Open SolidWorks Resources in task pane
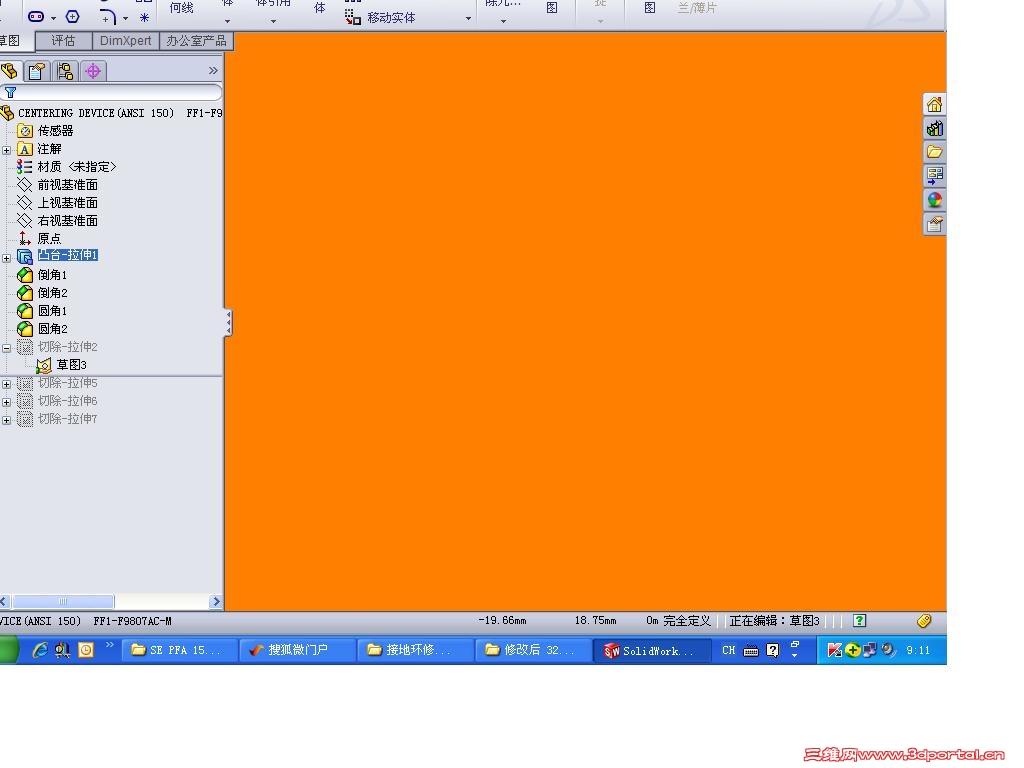 pos(935,104)
